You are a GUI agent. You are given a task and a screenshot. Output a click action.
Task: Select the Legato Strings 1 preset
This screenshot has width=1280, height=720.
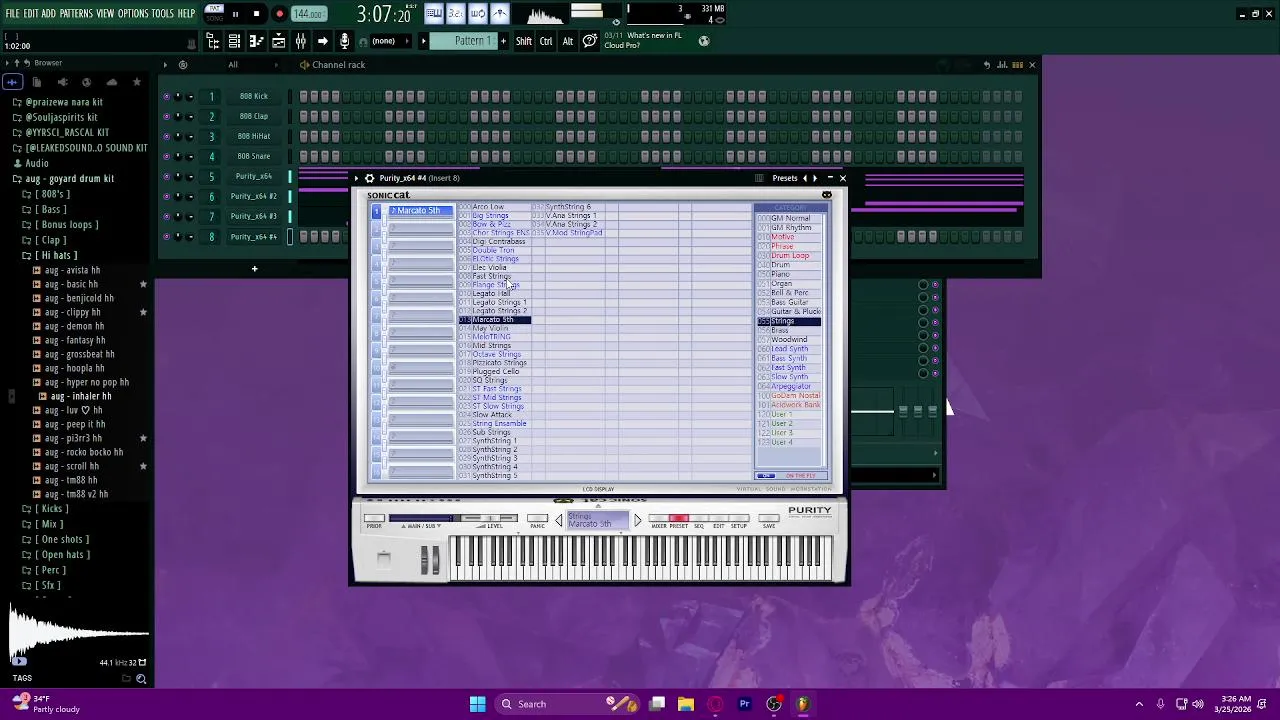498,302
